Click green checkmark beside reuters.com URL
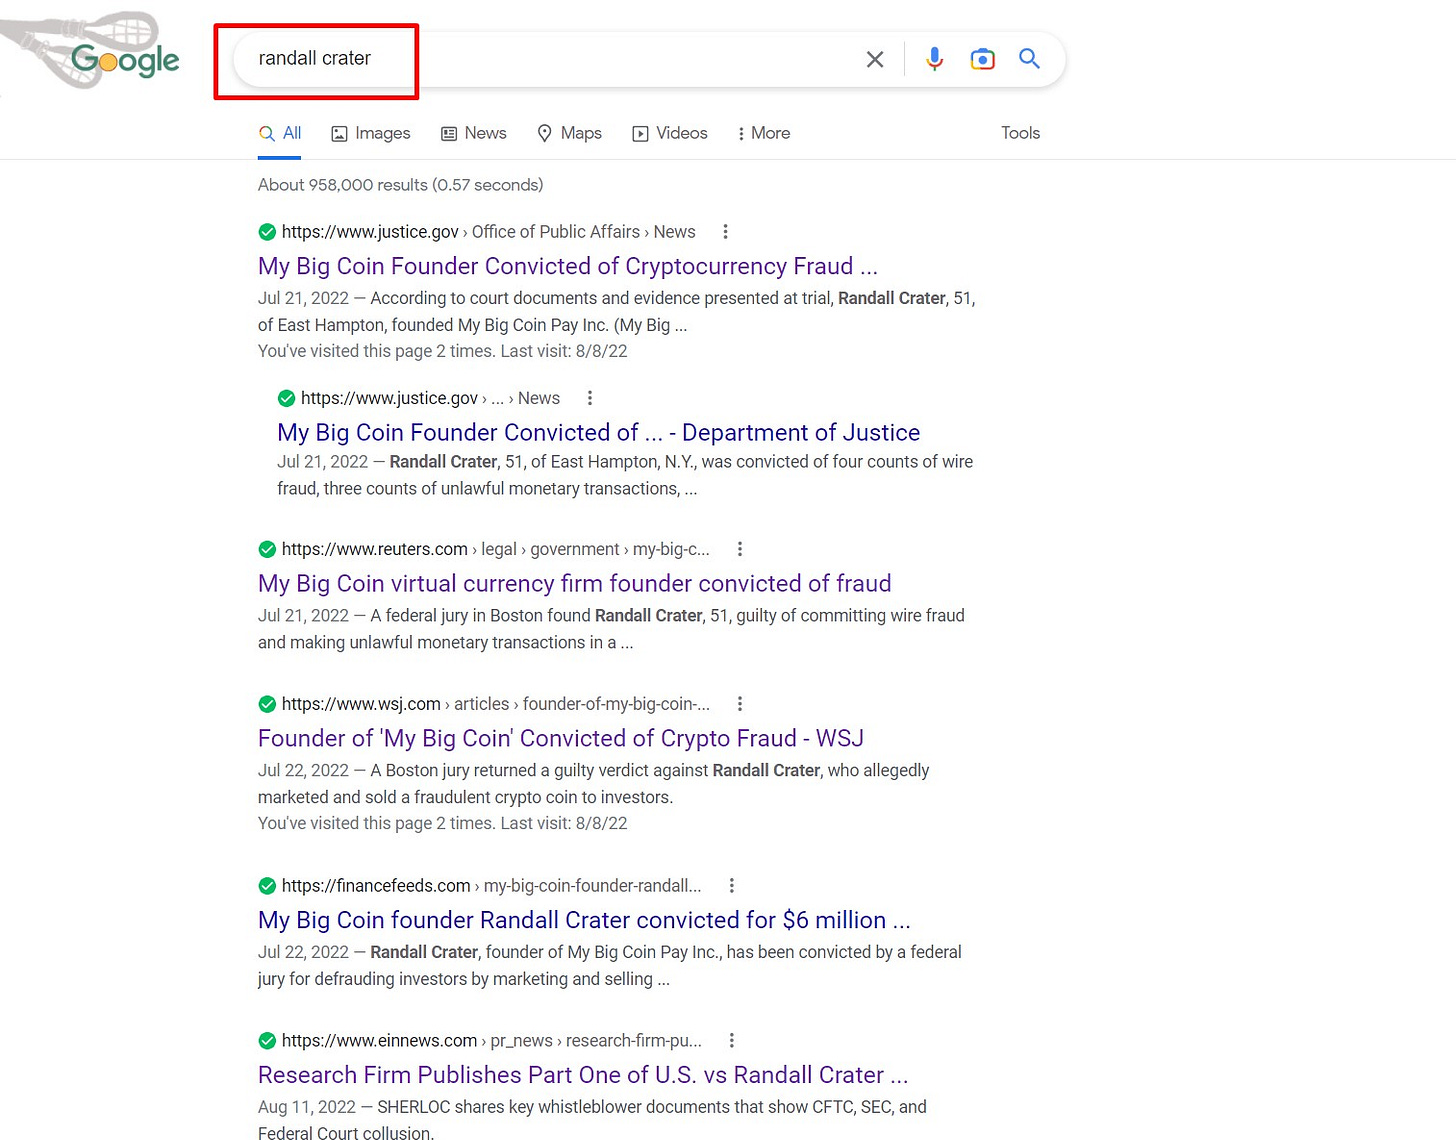The width and height of the screenshot is (1456, 1140). [x=267, y=549]
